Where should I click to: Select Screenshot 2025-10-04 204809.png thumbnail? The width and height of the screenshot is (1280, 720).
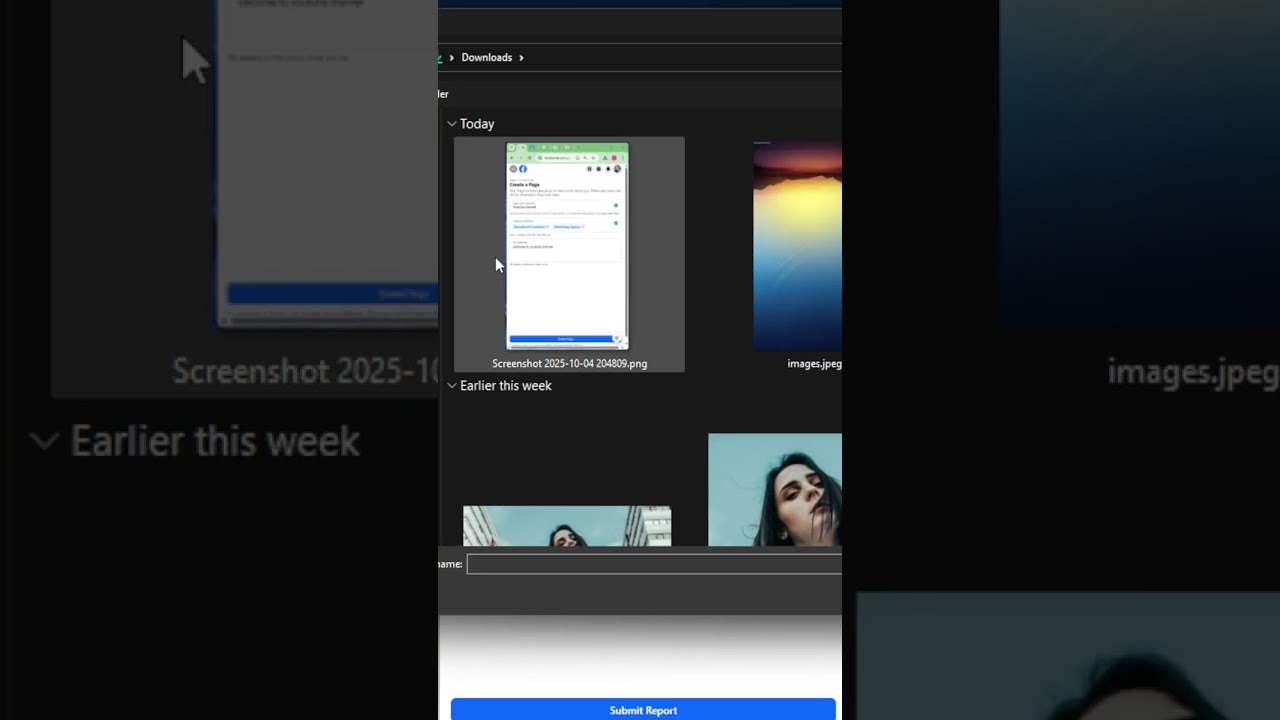[567, 246]
